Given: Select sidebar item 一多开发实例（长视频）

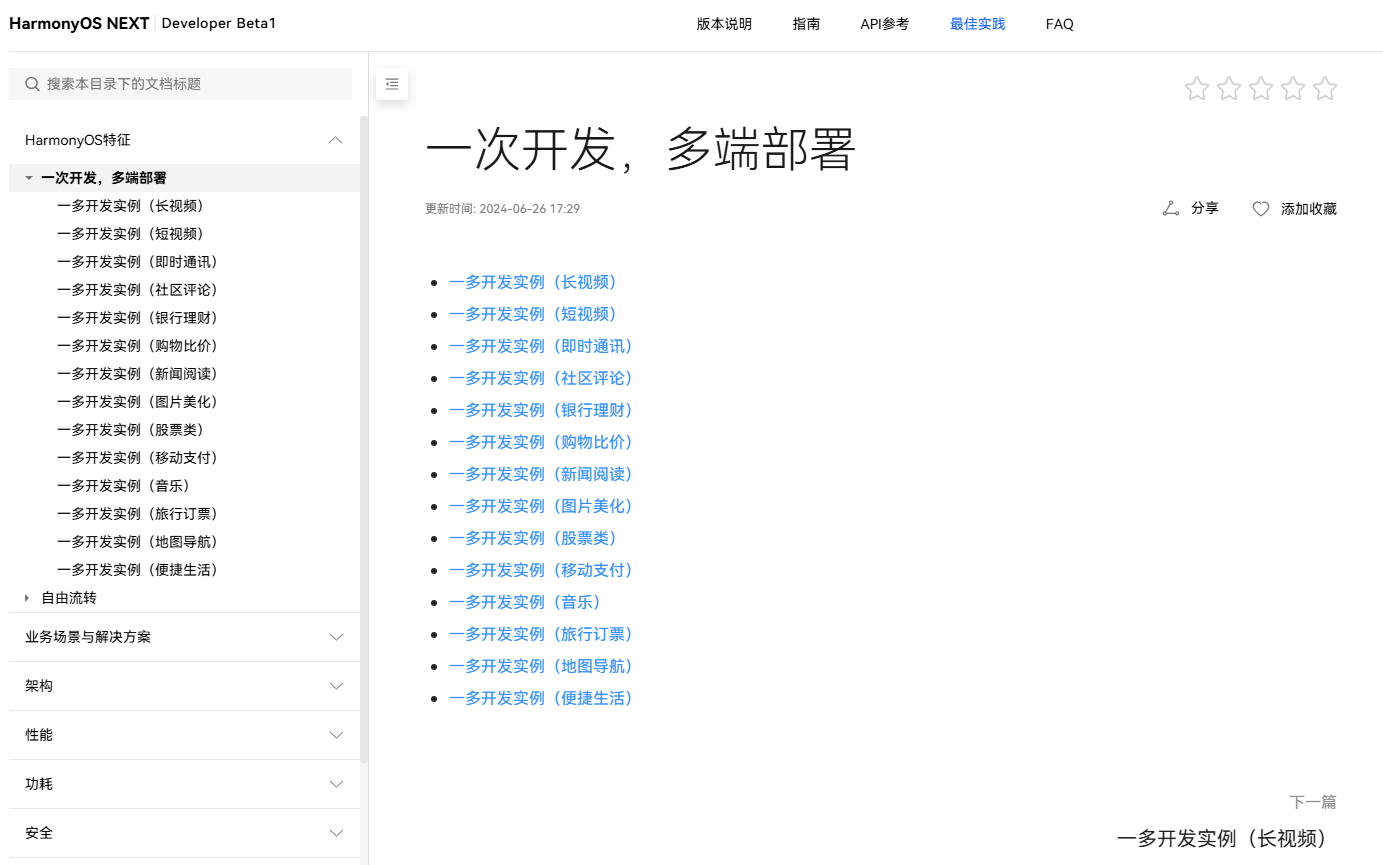Looking at the screenshot, I should pos(134,206).
